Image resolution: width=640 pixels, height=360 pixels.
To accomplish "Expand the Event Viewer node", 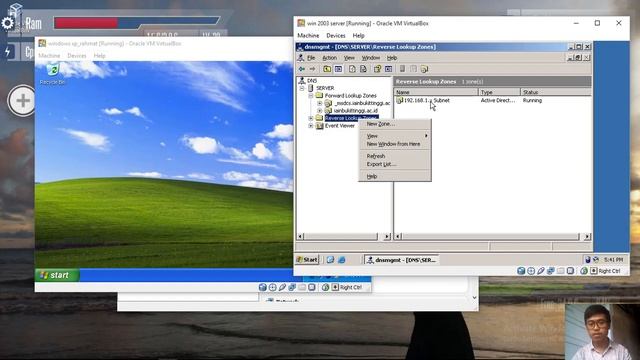I will click(x=311, y=126).
